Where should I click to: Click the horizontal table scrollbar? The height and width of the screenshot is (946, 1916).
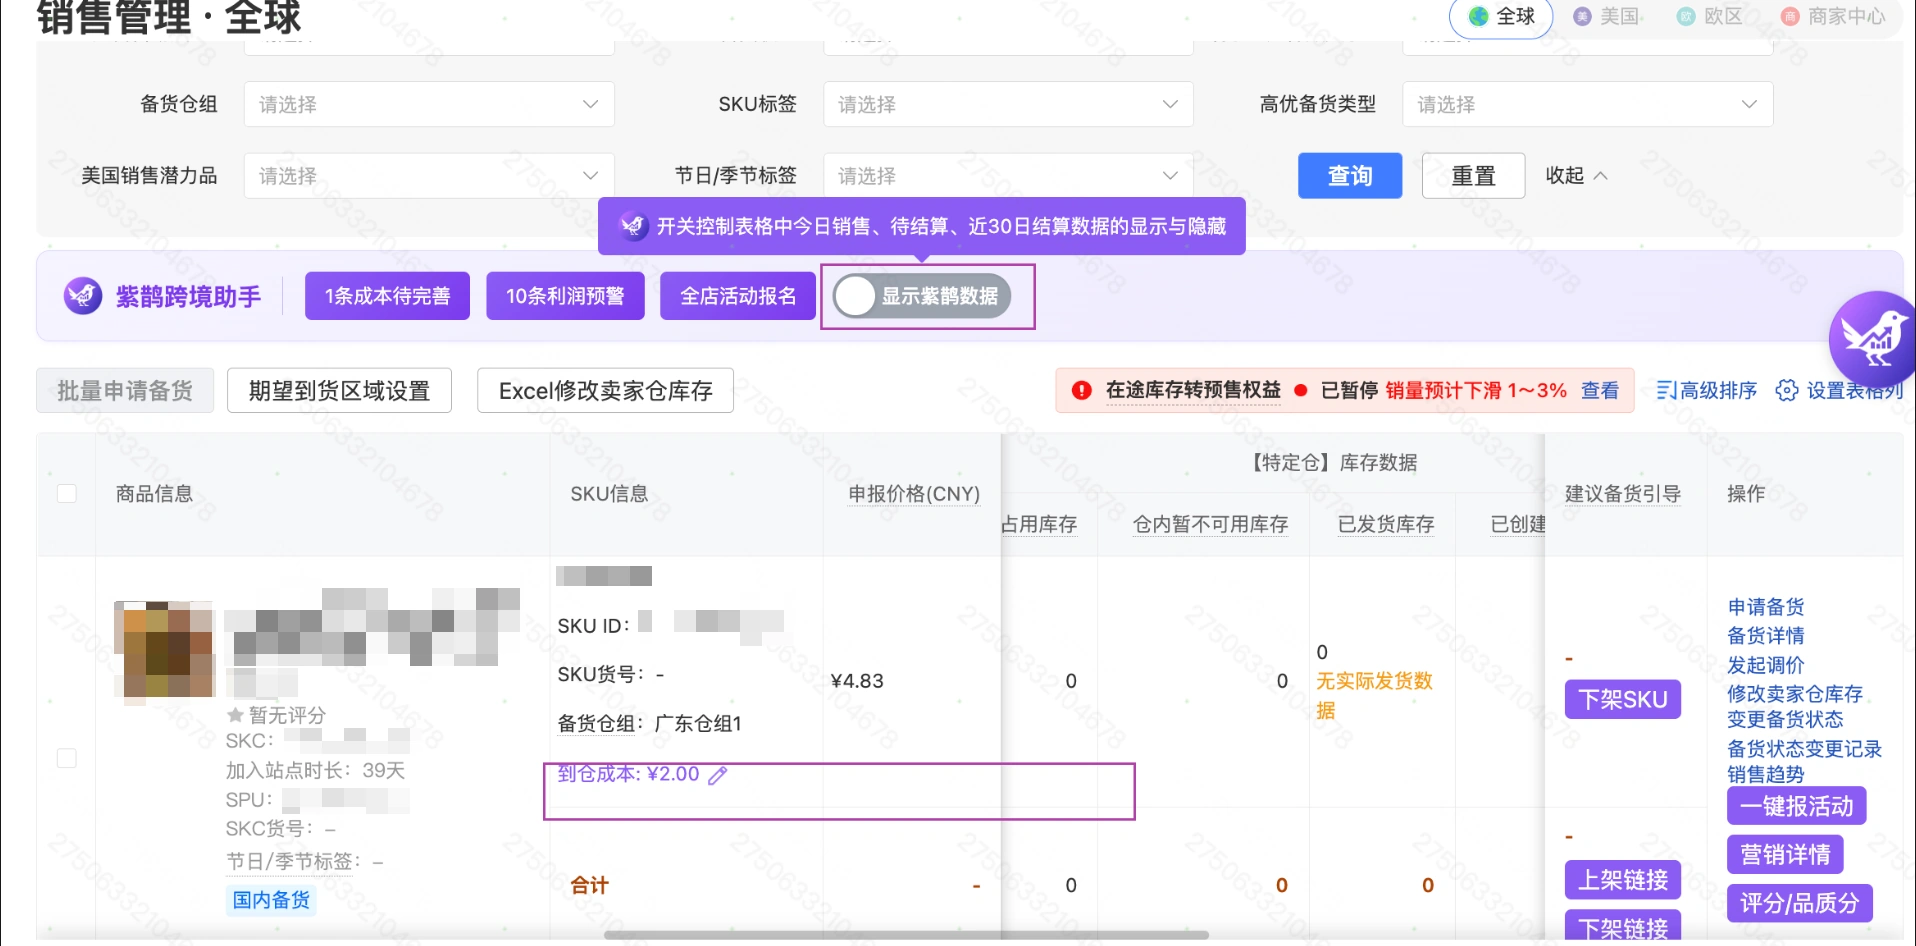tap(906, 936)
